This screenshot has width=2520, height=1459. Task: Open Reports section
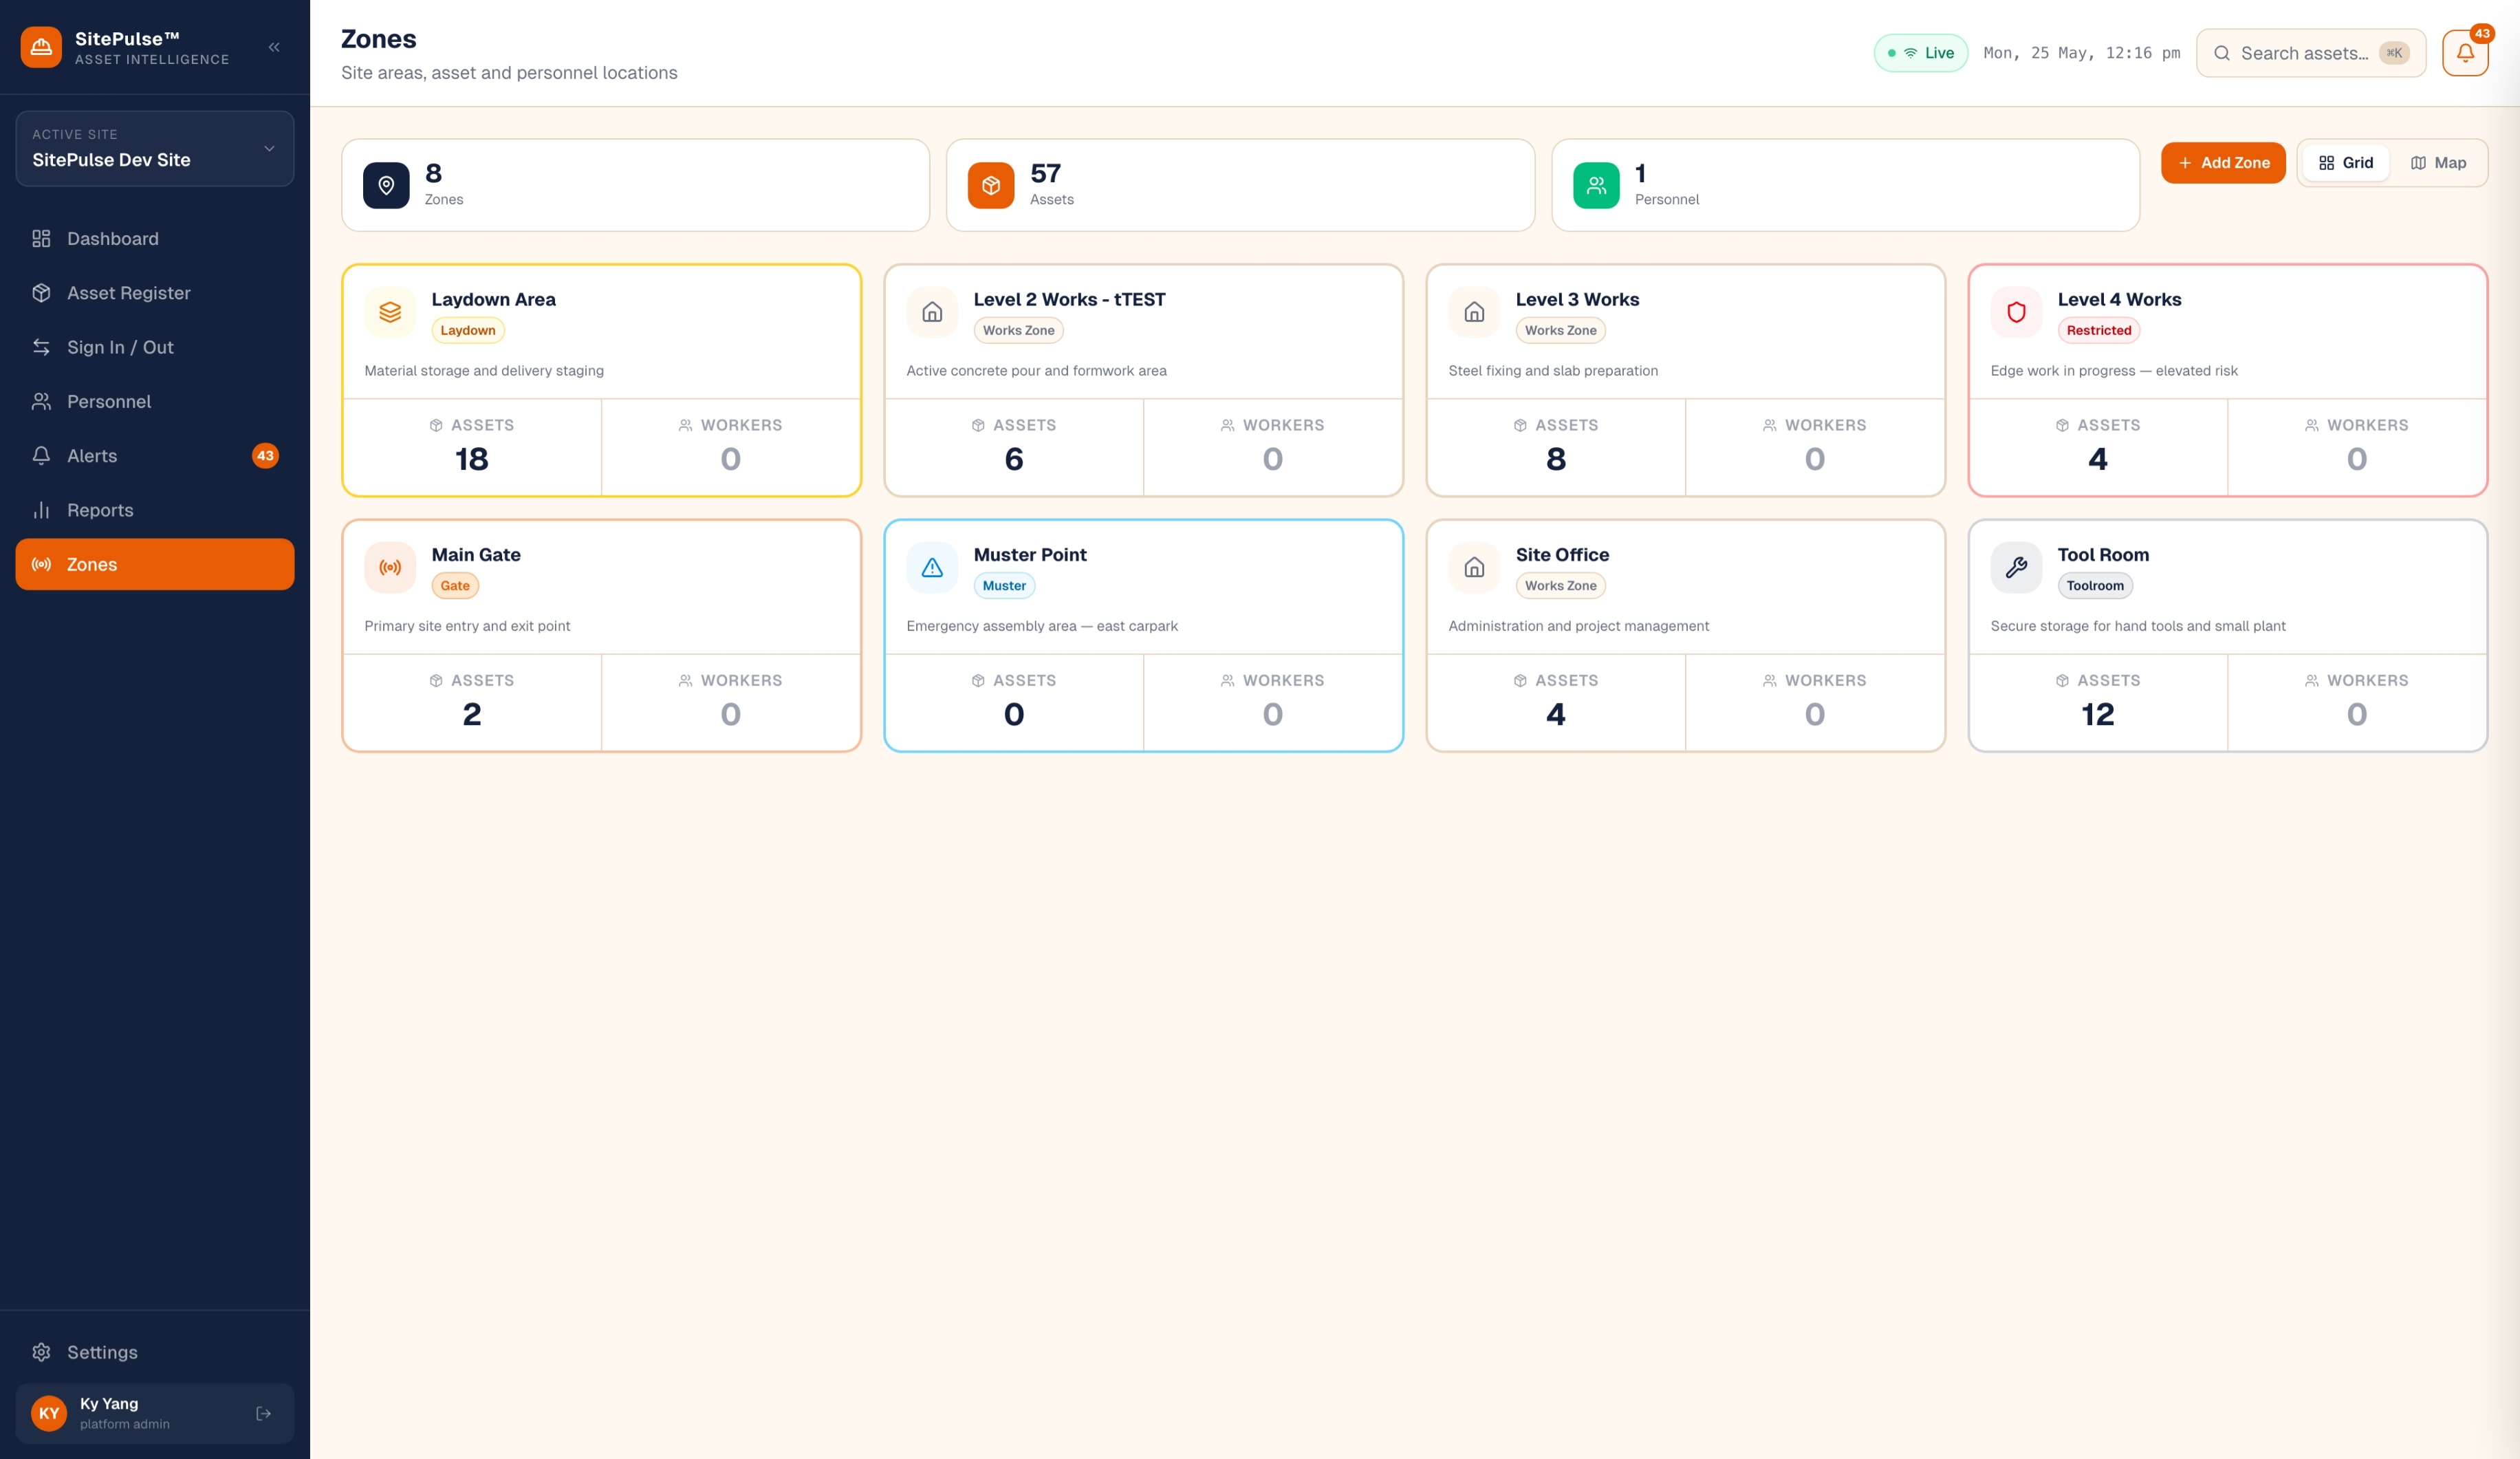pyautogui.click(x=155, y=510)
